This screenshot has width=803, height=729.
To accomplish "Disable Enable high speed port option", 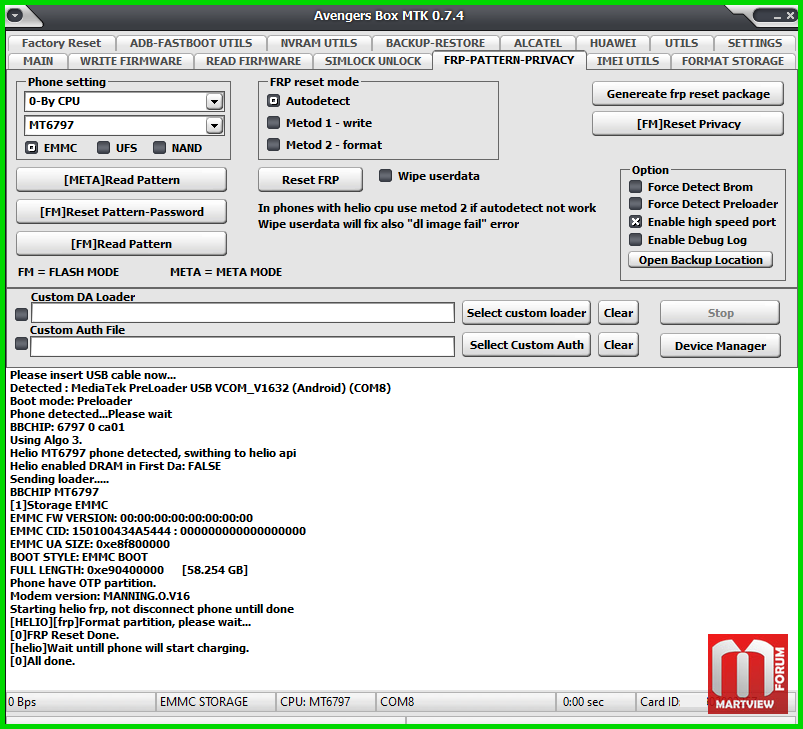I will [x=636, y=222].
